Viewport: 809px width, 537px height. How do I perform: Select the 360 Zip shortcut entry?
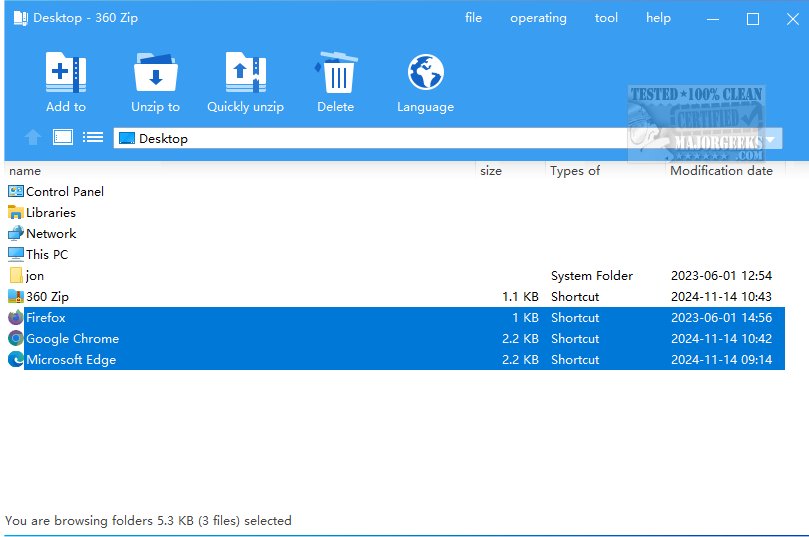[x=47, y=296]
